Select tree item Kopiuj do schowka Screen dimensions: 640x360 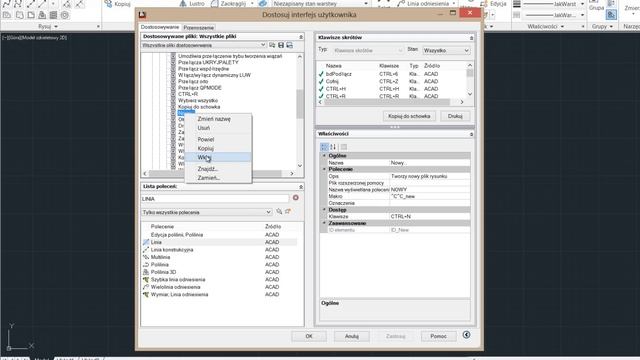coord(199,107)
